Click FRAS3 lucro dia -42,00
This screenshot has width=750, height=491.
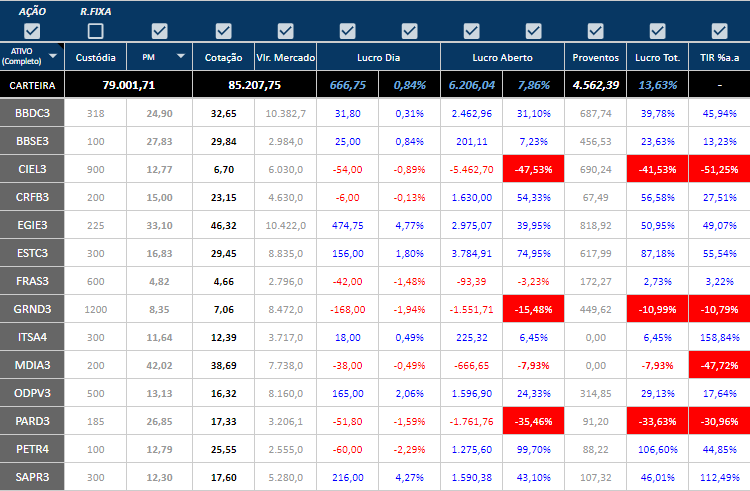(348, 281)
